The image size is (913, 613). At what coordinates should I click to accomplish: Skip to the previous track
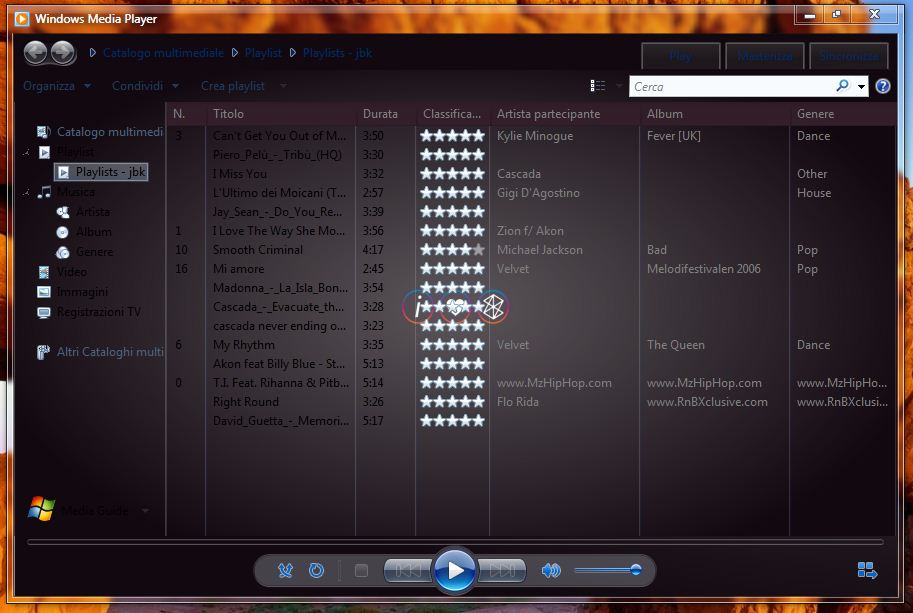pyautogui.click(x=408, y=571)
